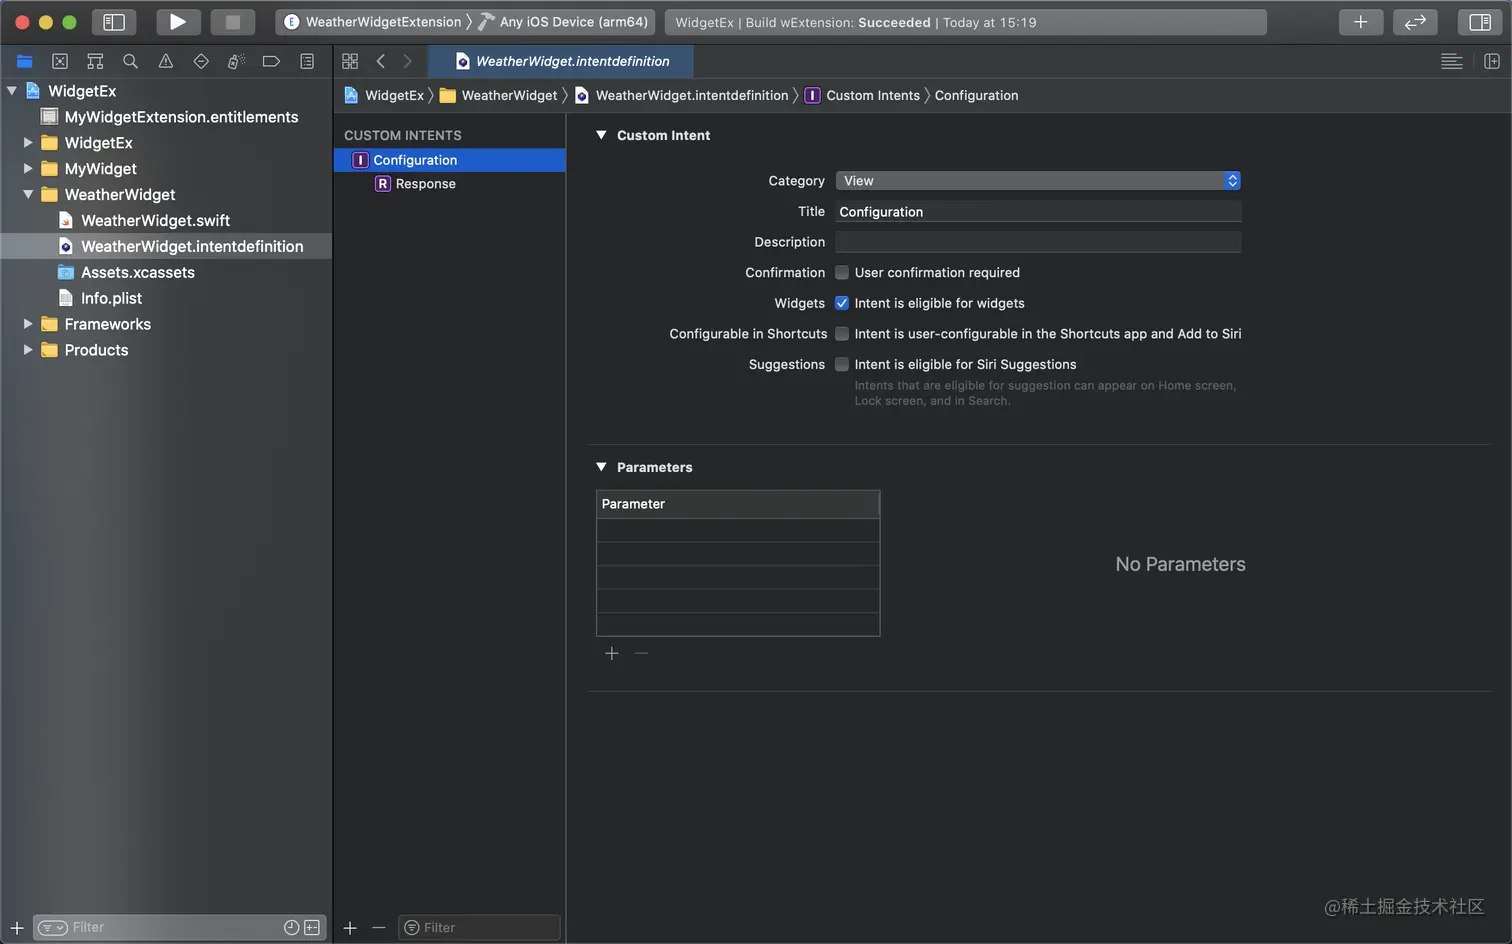Click WeatherWidget.intentdefinition in jump bar
1512x944 pixels.
point(682,95)
